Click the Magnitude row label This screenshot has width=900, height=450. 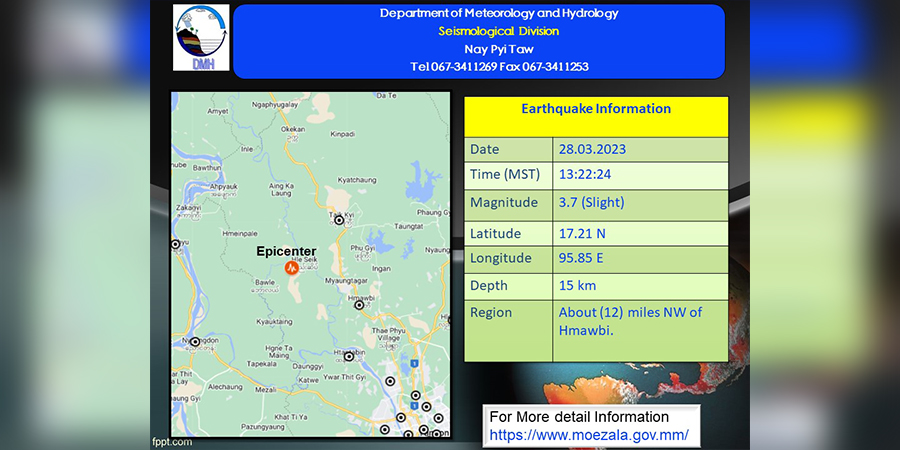504,203
